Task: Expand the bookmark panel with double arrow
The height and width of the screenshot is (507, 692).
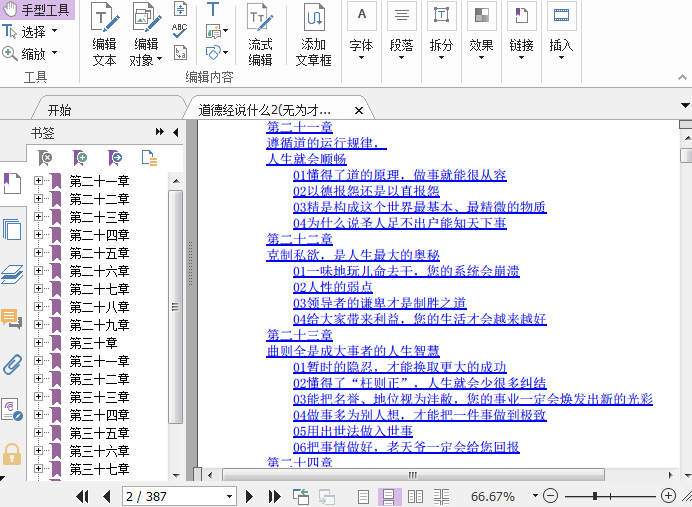Action: point(160,132)
